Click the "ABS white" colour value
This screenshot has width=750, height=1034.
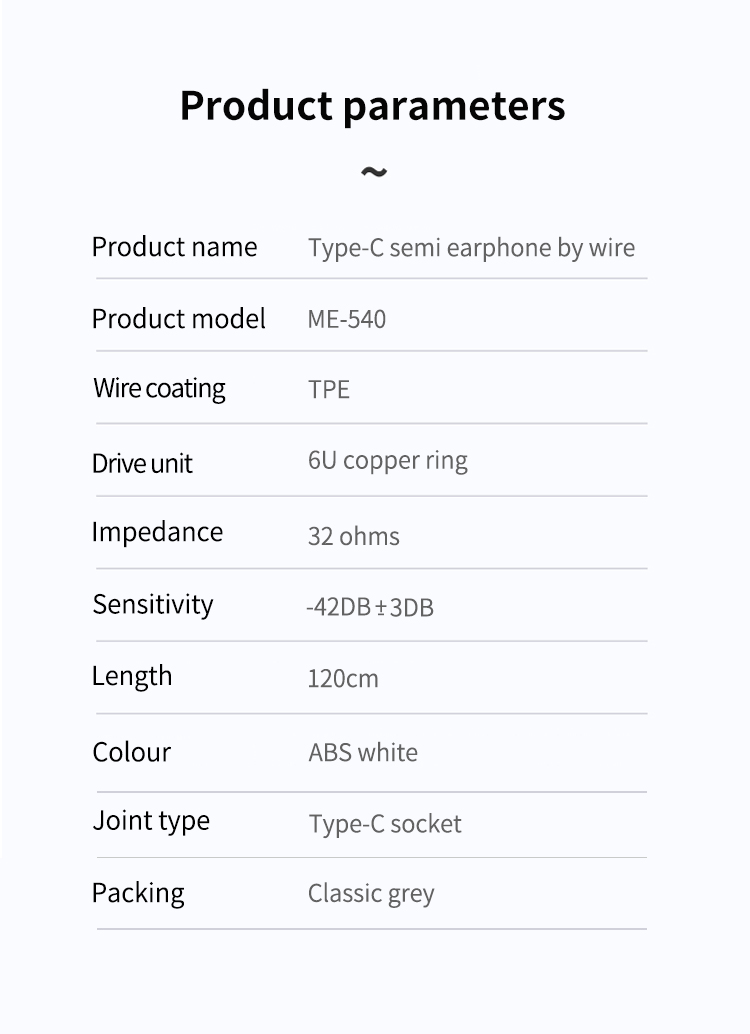(x=363, y=752)
